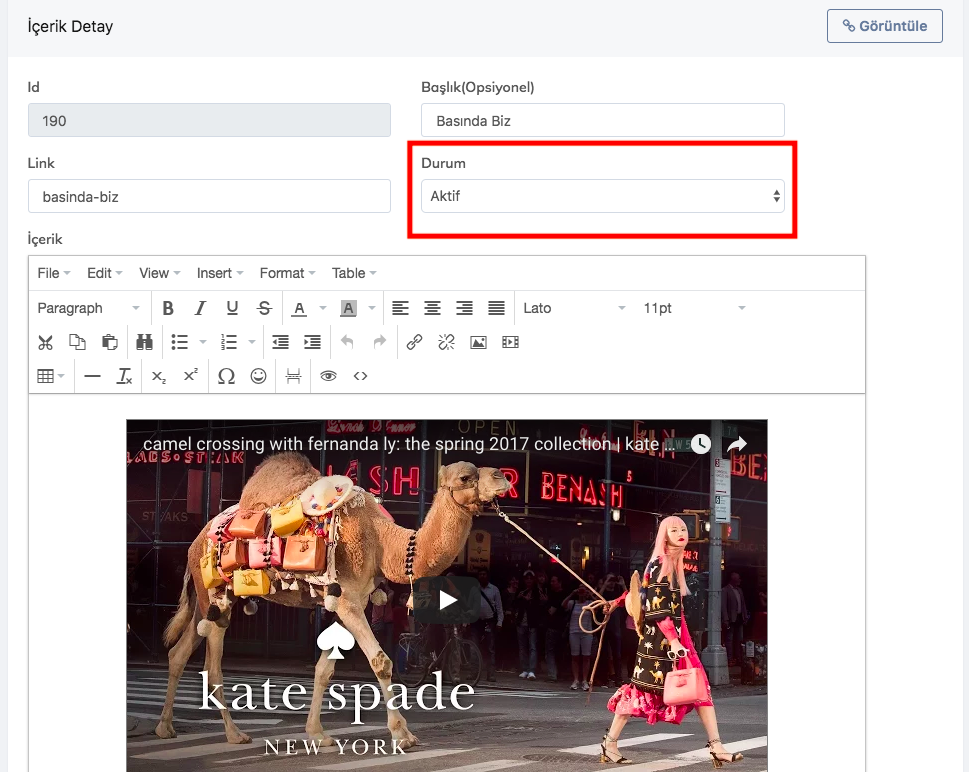Open source code view icon
Screen dimensions: 969x772
pos(361,376)
